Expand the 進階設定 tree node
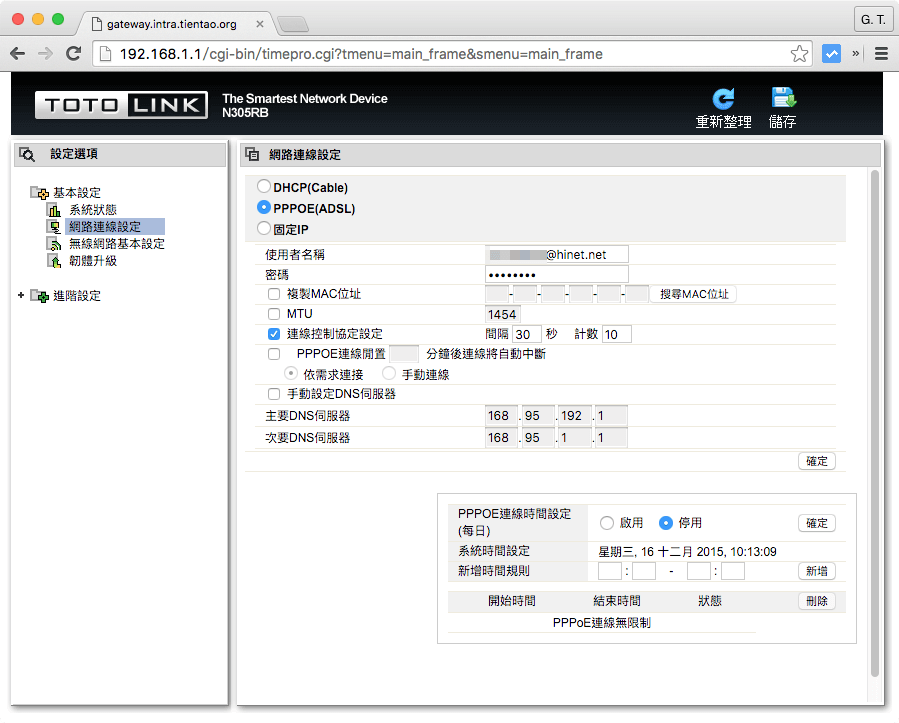The width and height of the screenshot is (899, 723). [x=21, y=296]
